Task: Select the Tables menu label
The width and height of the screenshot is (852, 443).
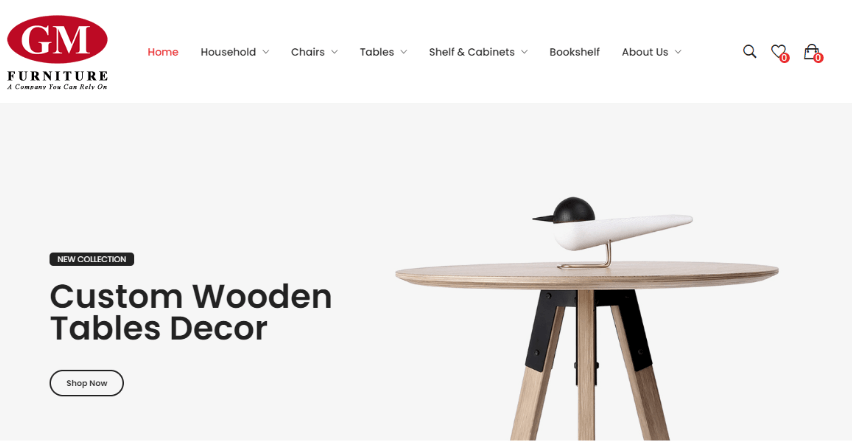Action: coord(377,52)
